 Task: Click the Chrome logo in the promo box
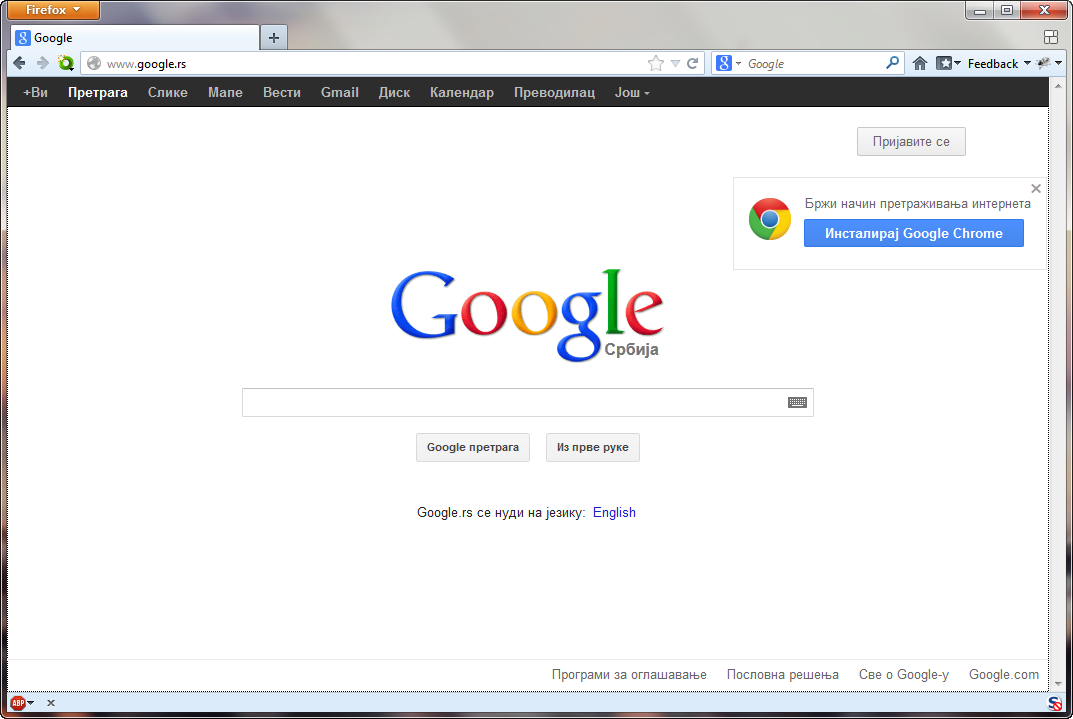[x=770, y=219]
